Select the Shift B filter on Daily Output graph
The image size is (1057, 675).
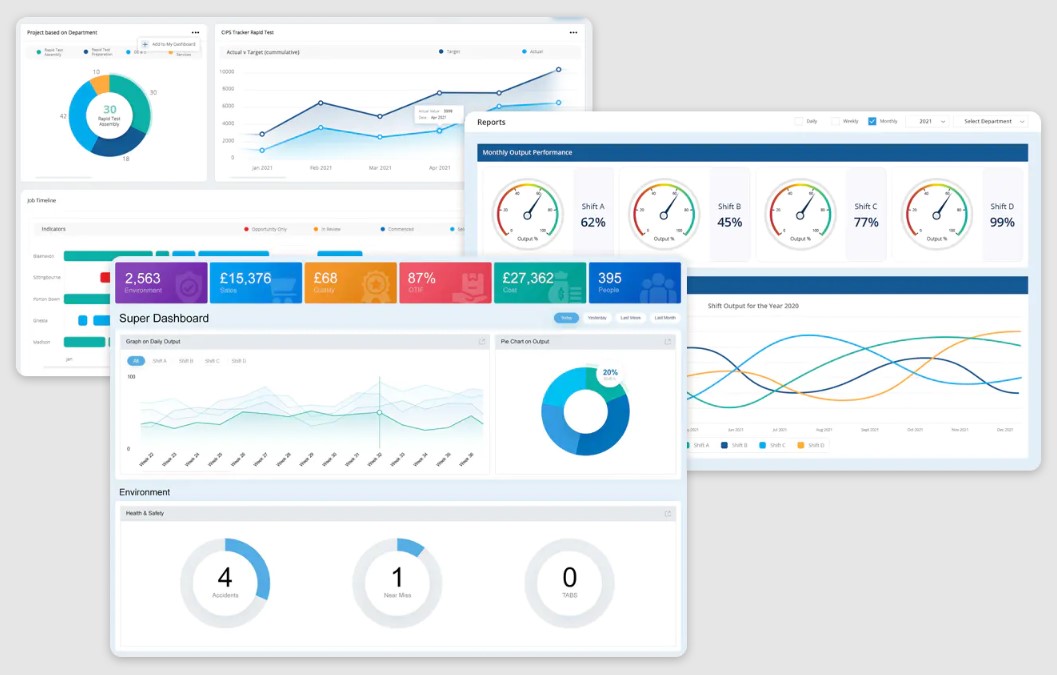click(185, 361)
